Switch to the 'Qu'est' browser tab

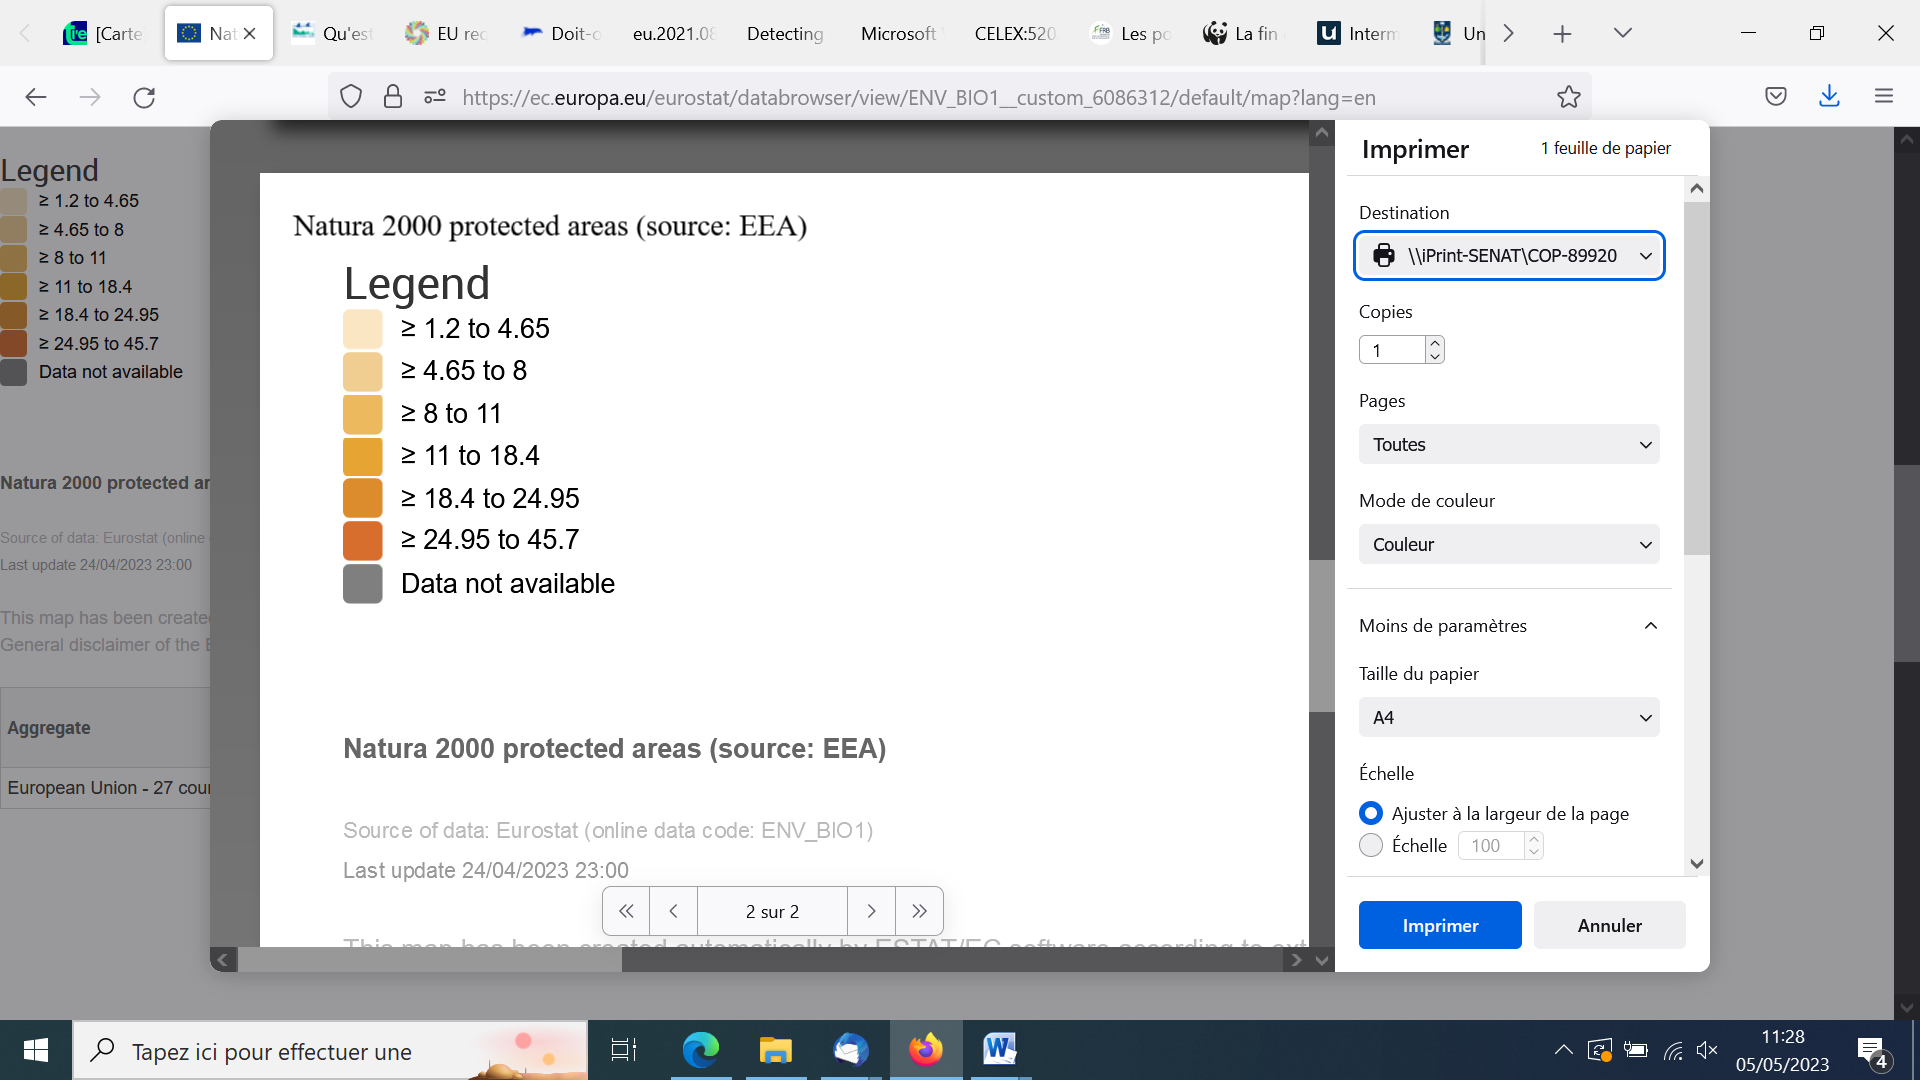pyautogui.click(x=332, y=33)
